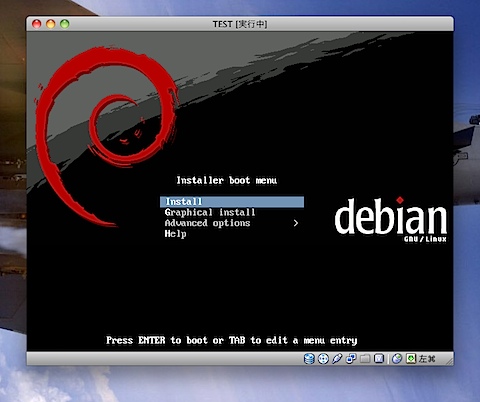Click the 'Installer boot menu' heading

click(x=227, y=180)
